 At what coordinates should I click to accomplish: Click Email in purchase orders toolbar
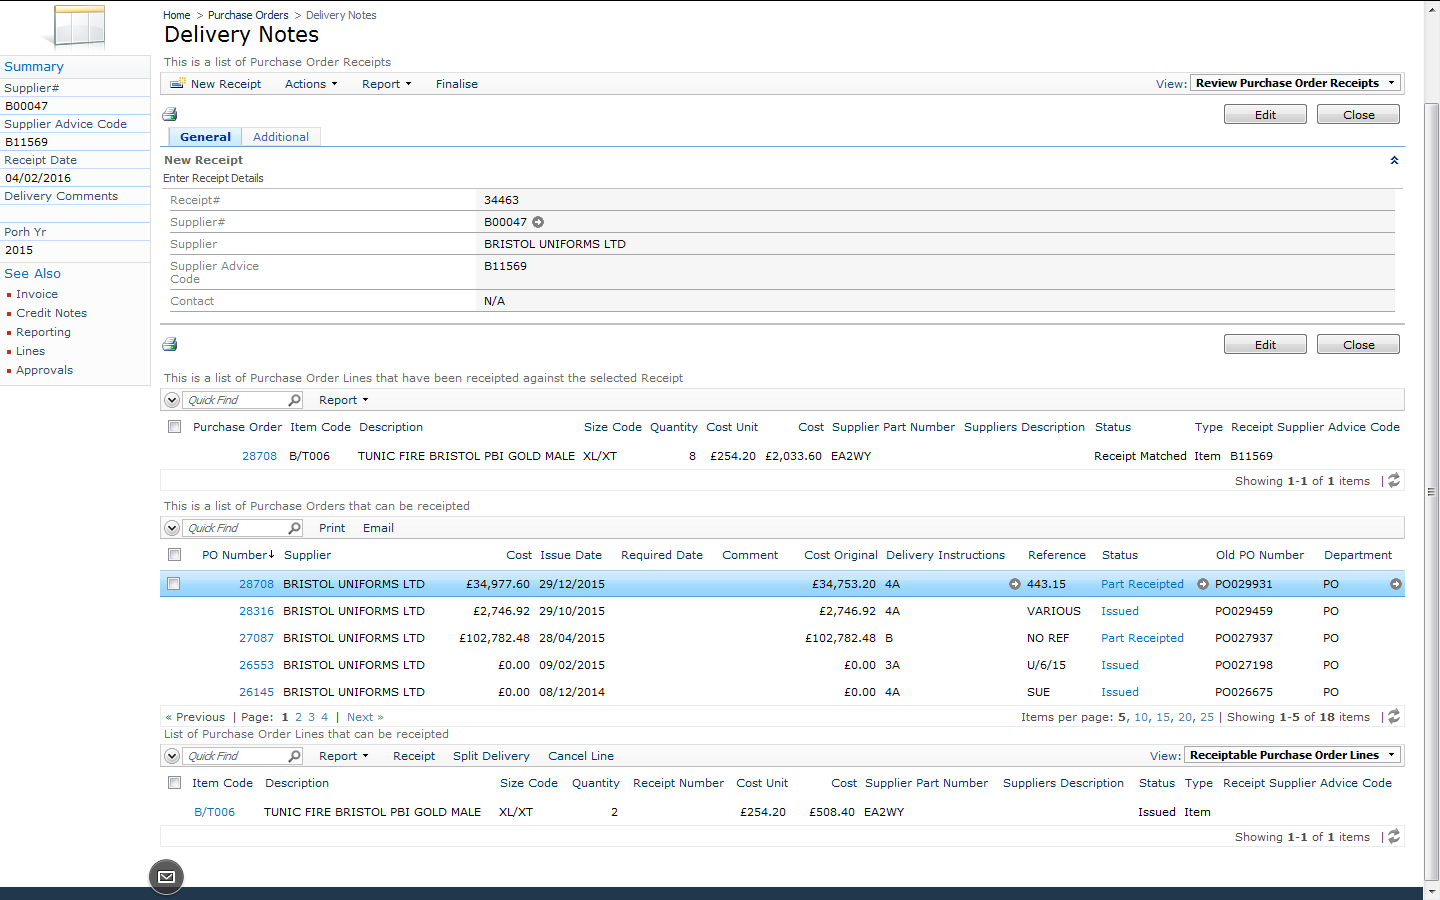[378, 528]
